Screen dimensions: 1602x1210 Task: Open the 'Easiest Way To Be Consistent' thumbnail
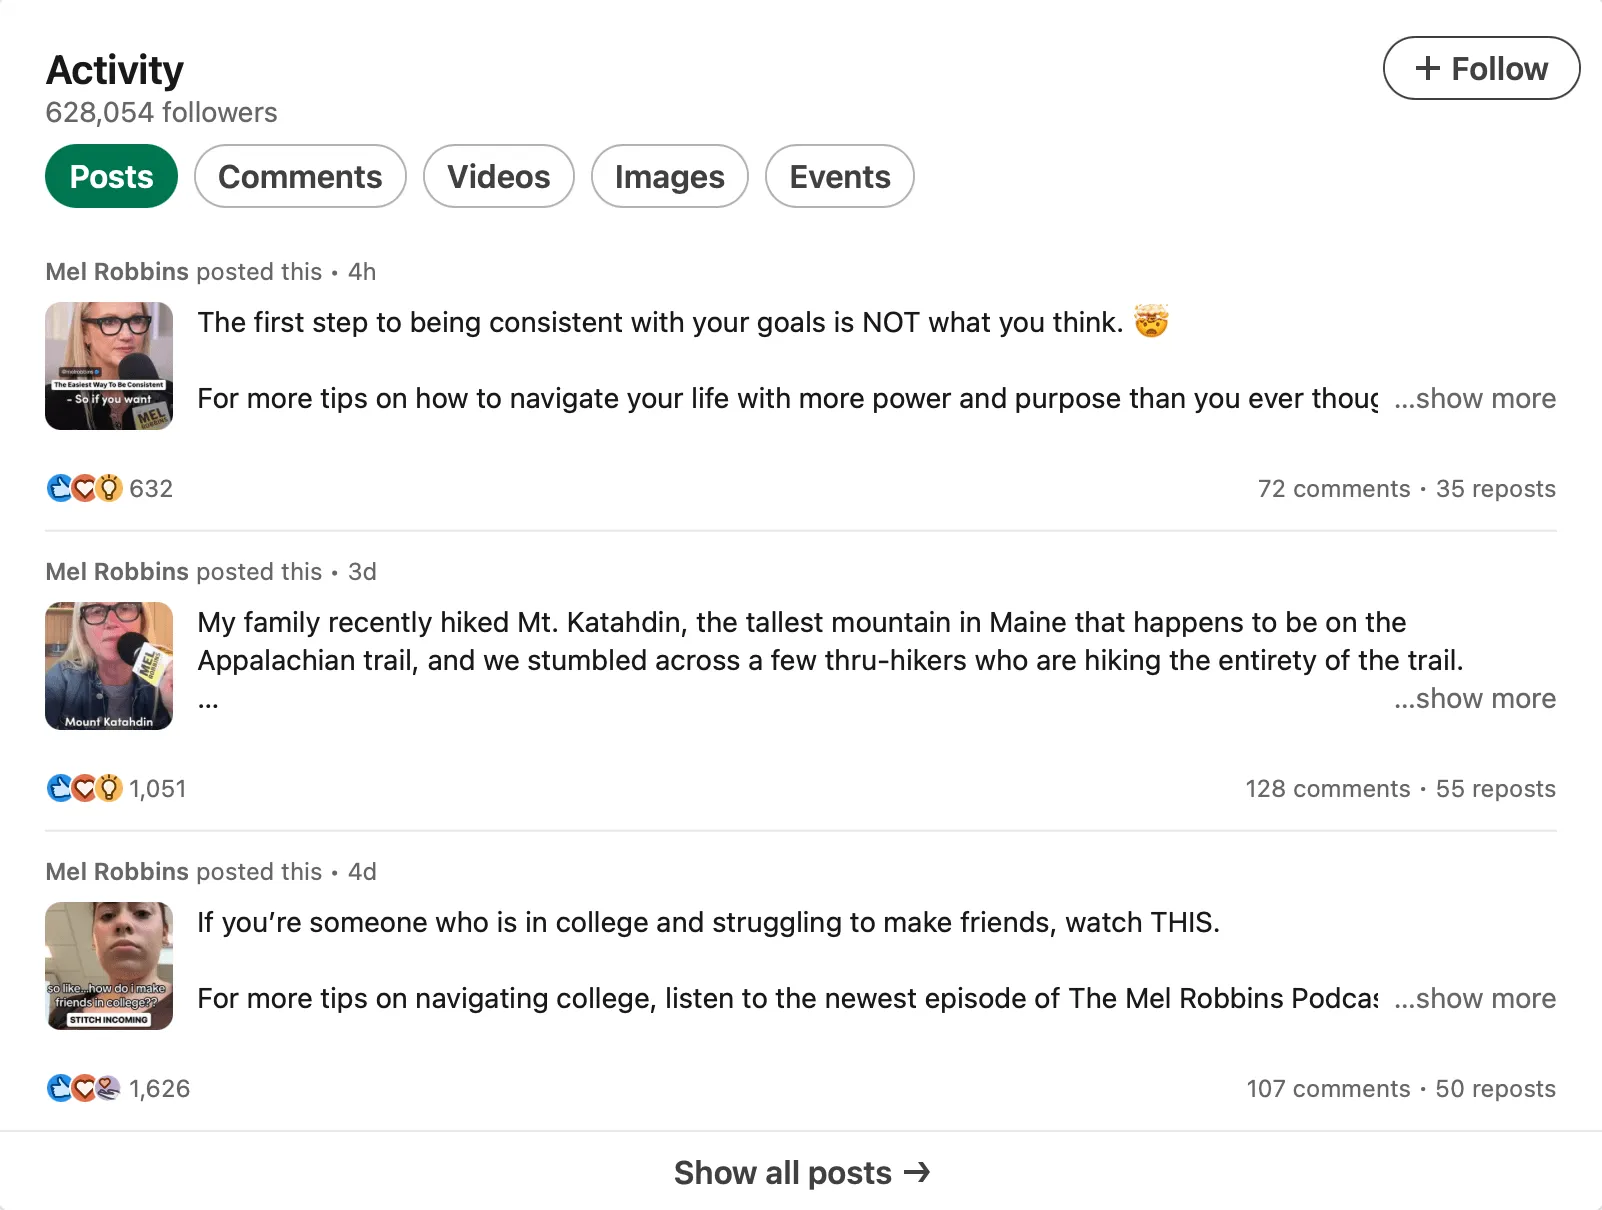109,366
